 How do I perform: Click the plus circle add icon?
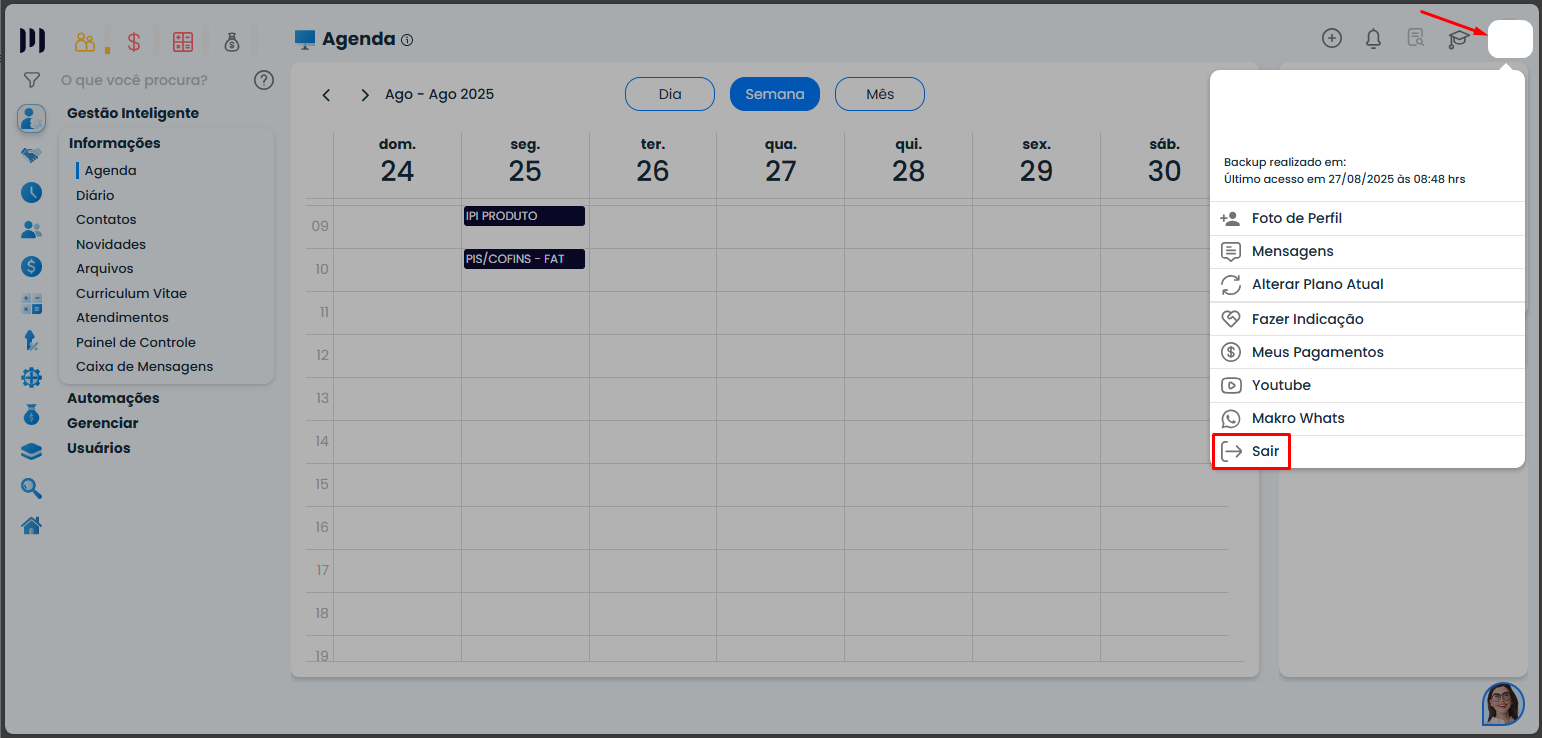click(1332, 38)
